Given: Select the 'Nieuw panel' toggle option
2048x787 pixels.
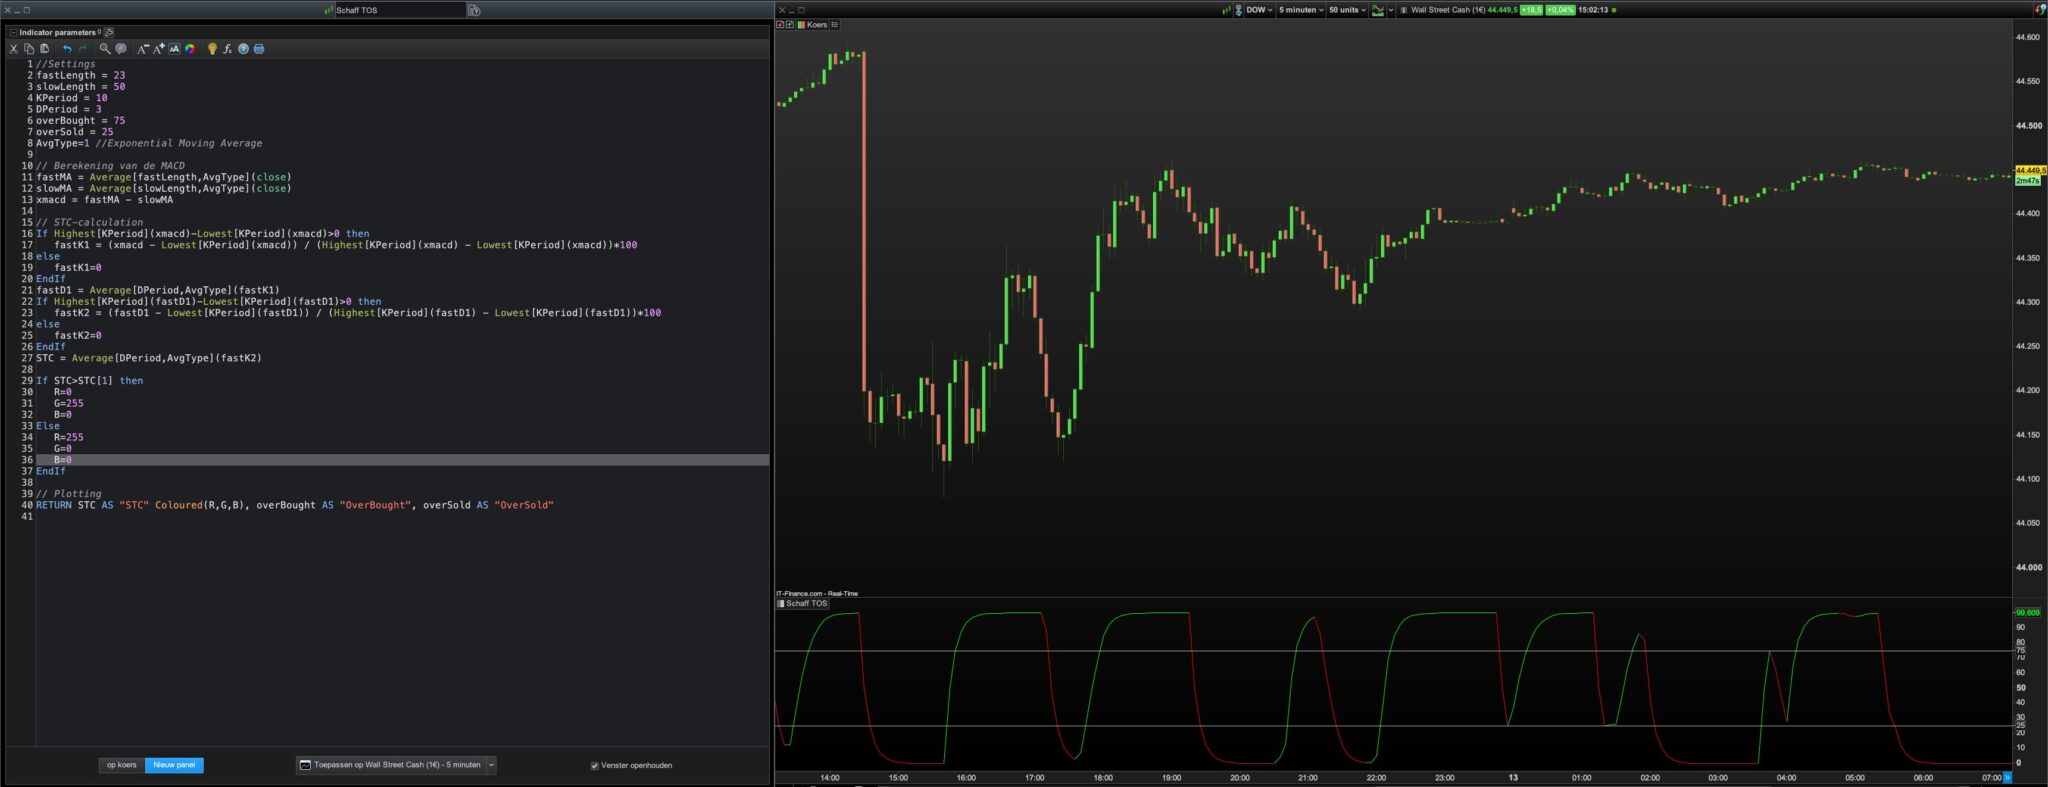Looking at the screenshot, I should point(174,765).
